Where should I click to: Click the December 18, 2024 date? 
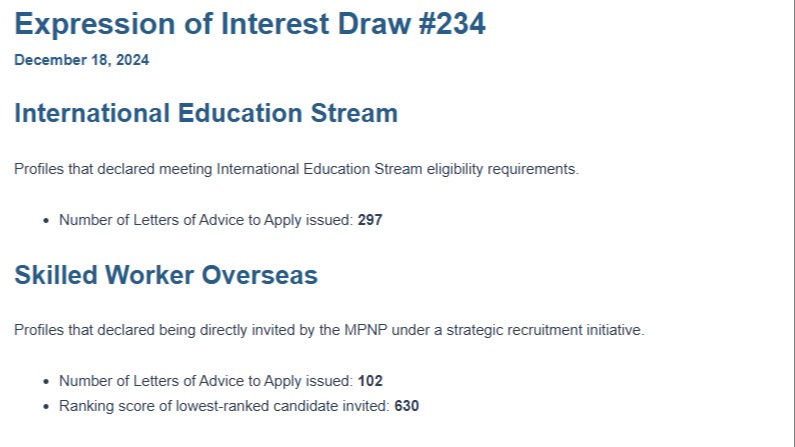pyautogui.click(x=82, y=60)
